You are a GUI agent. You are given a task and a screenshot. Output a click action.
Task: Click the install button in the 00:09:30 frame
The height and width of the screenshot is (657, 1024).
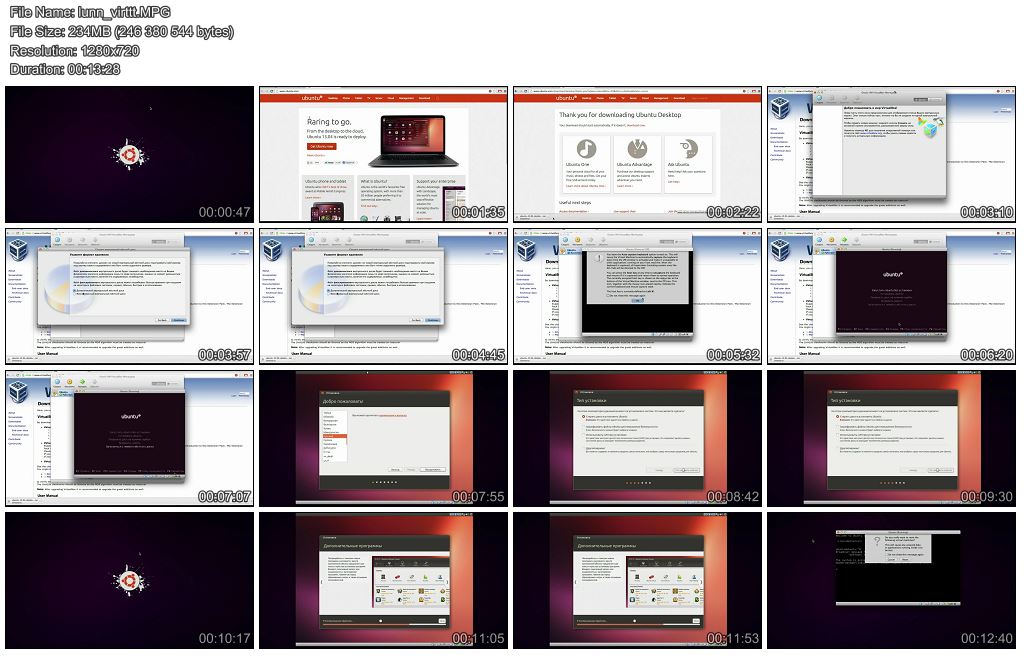(x=941, y=468)
